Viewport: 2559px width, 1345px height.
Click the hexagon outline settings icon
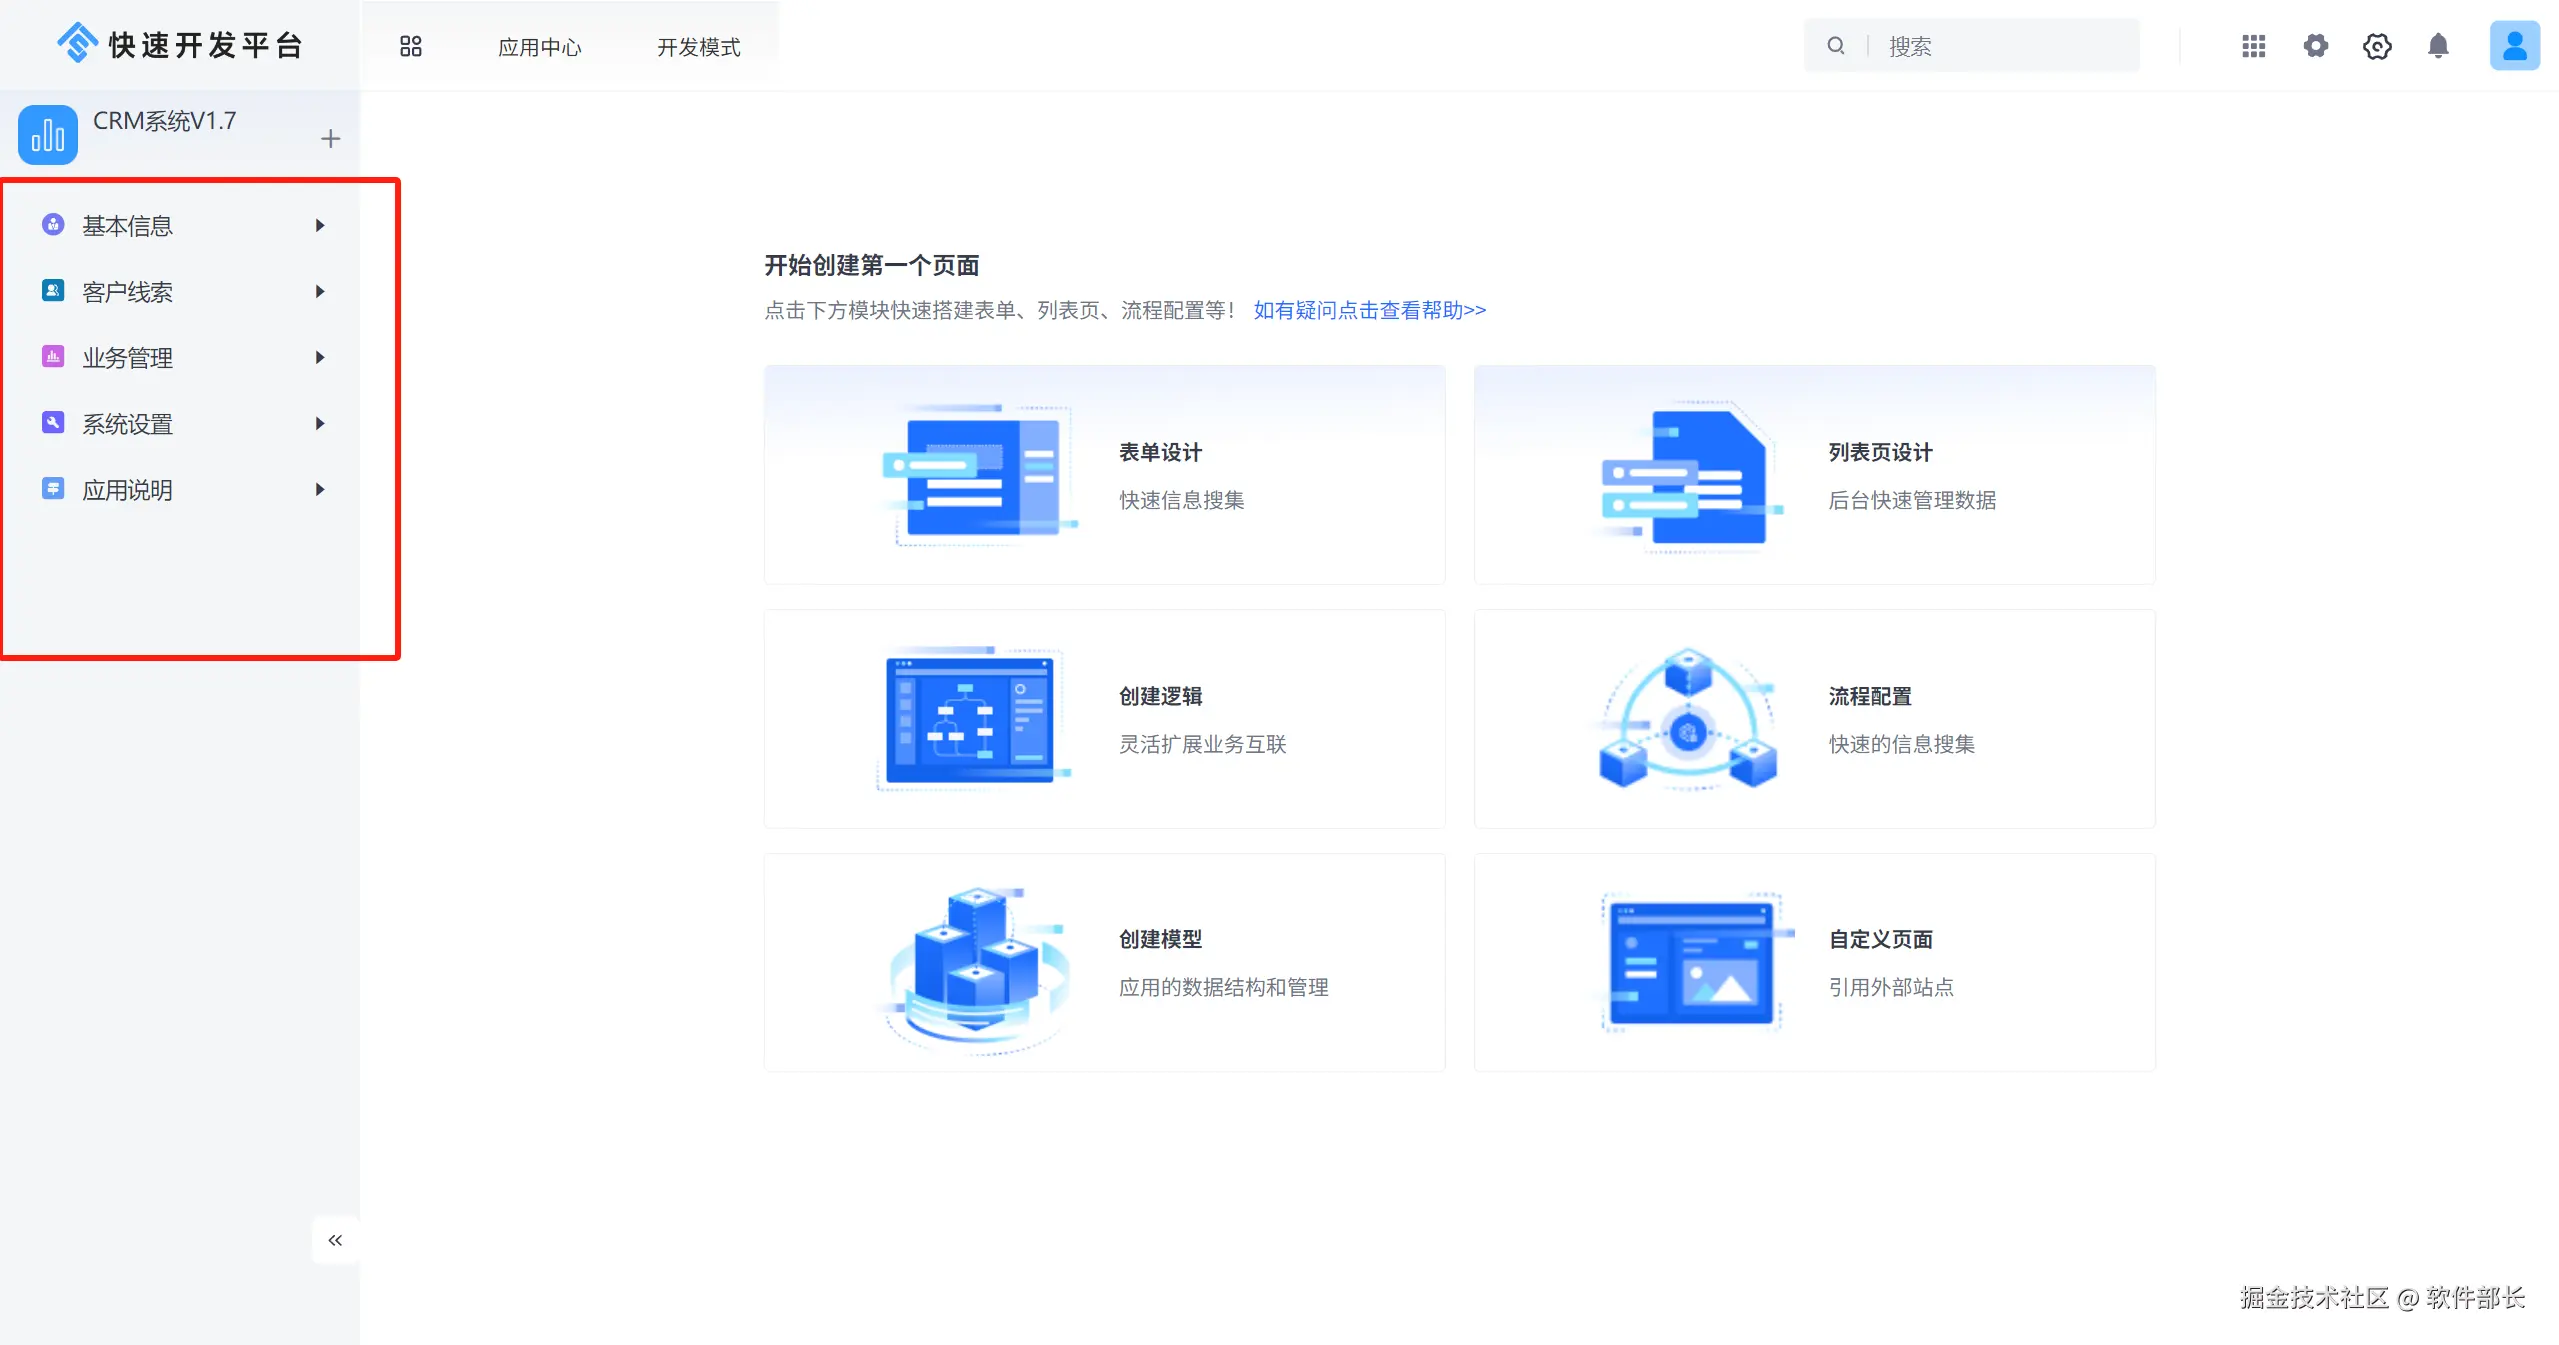[x=2376, y=46]
